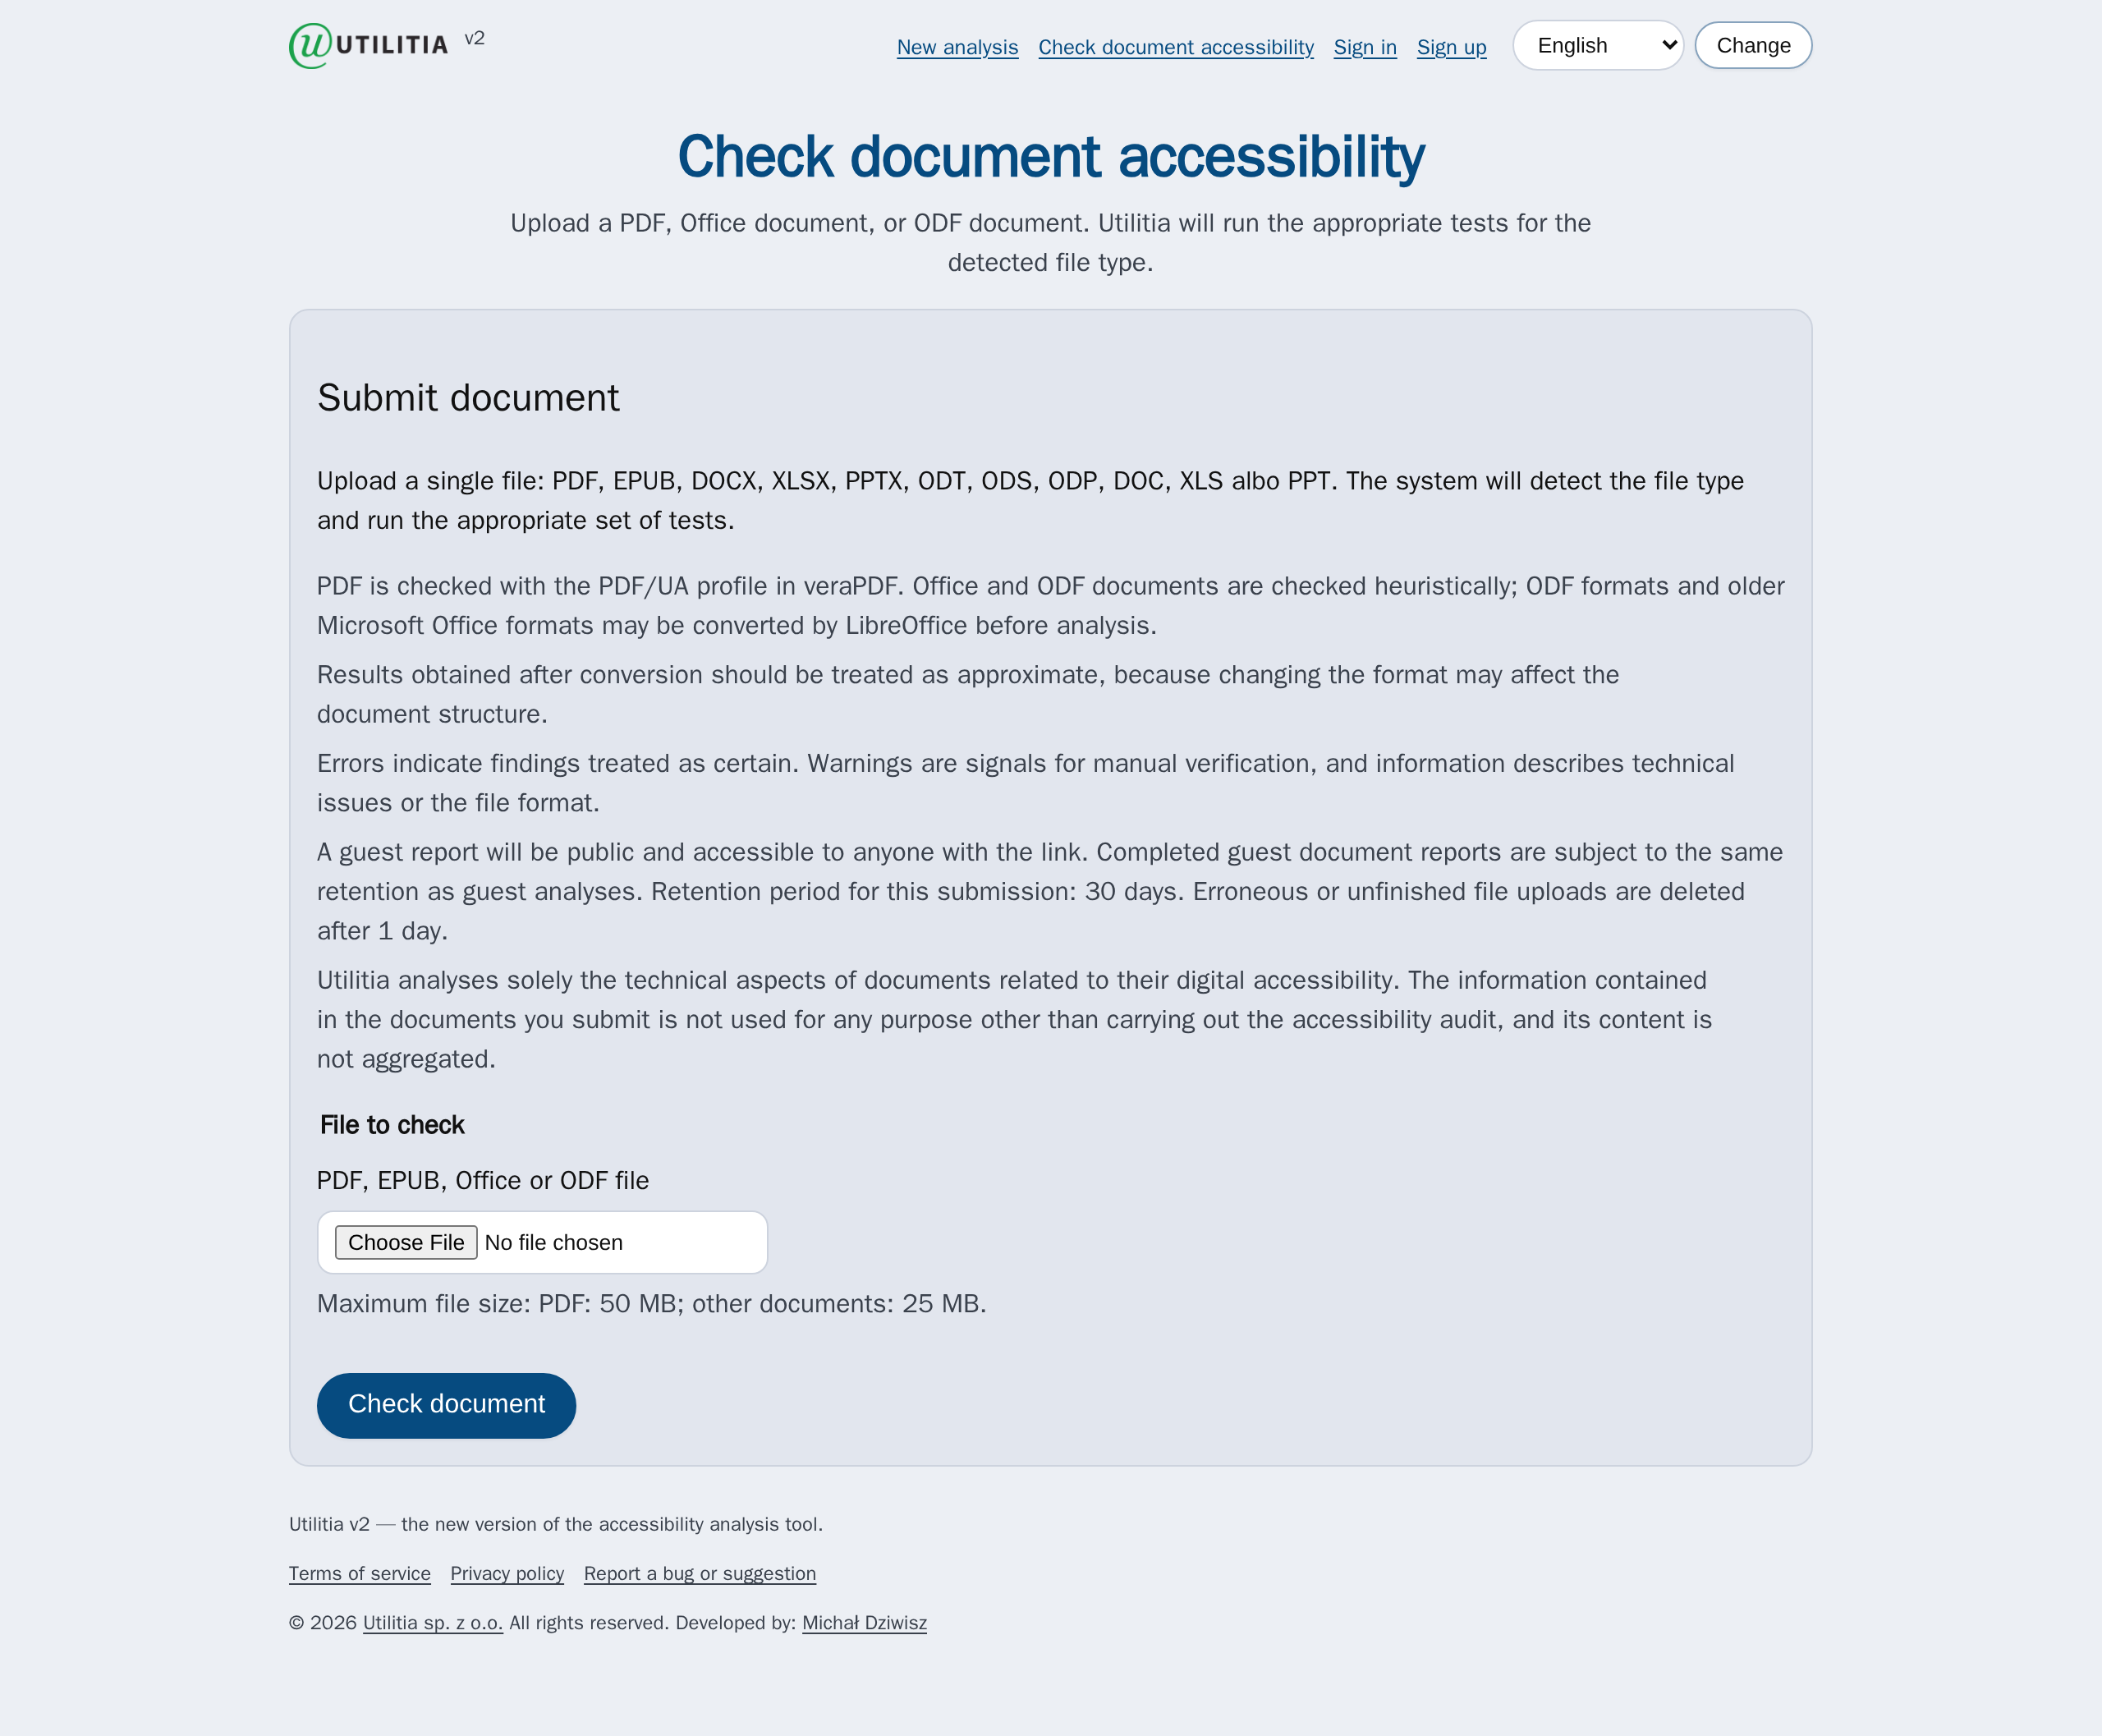
Task: Click the Change language button
Action: coord(1753,45)
